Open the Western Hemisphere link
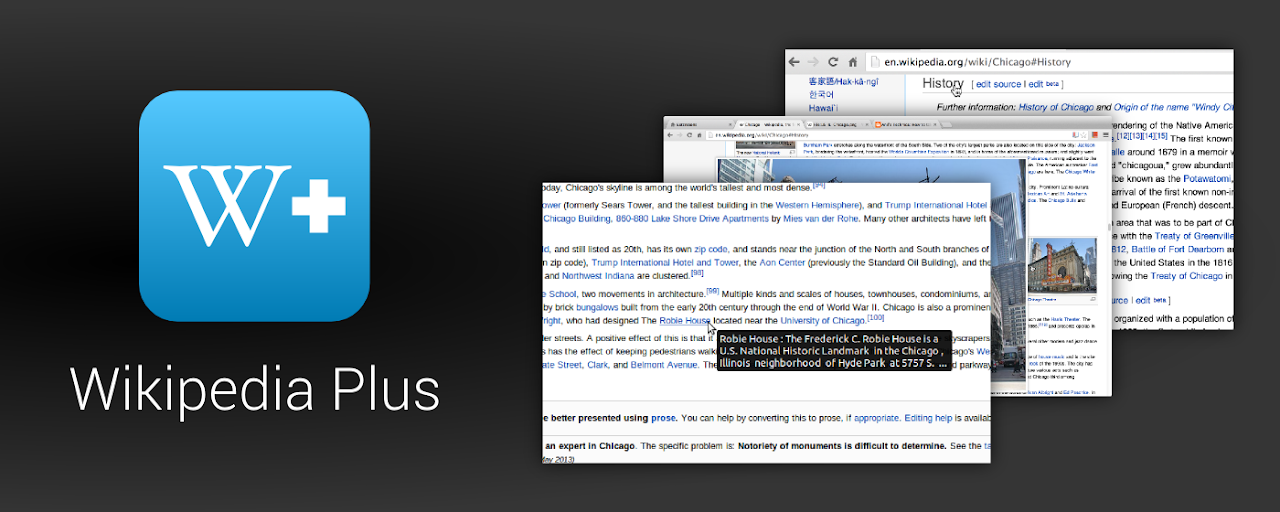Viewport: 1280px width, 512px height. coord(815,205)
